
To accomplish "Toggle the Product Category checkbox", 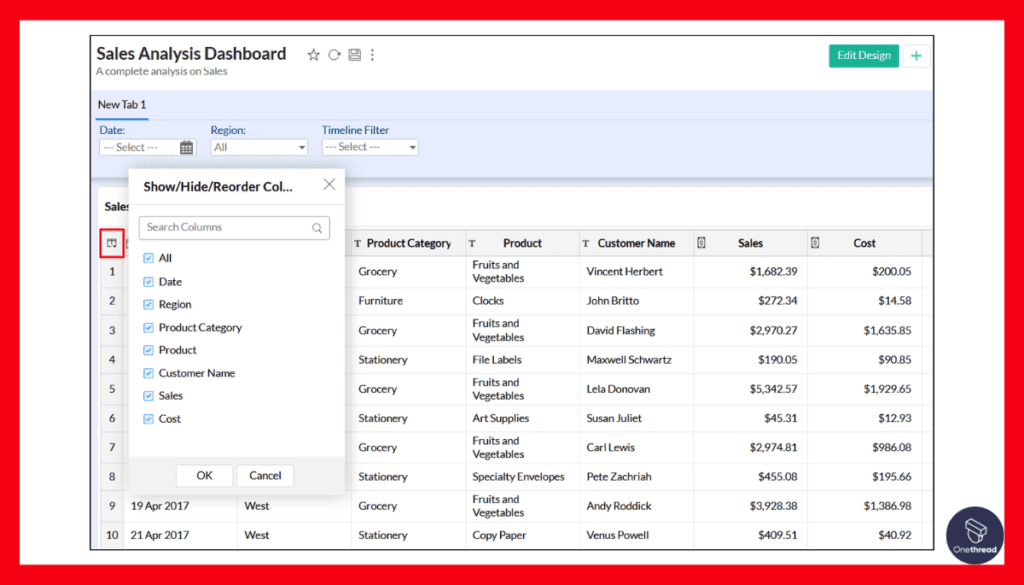I will pyautogui.click(x=148, y=328).
